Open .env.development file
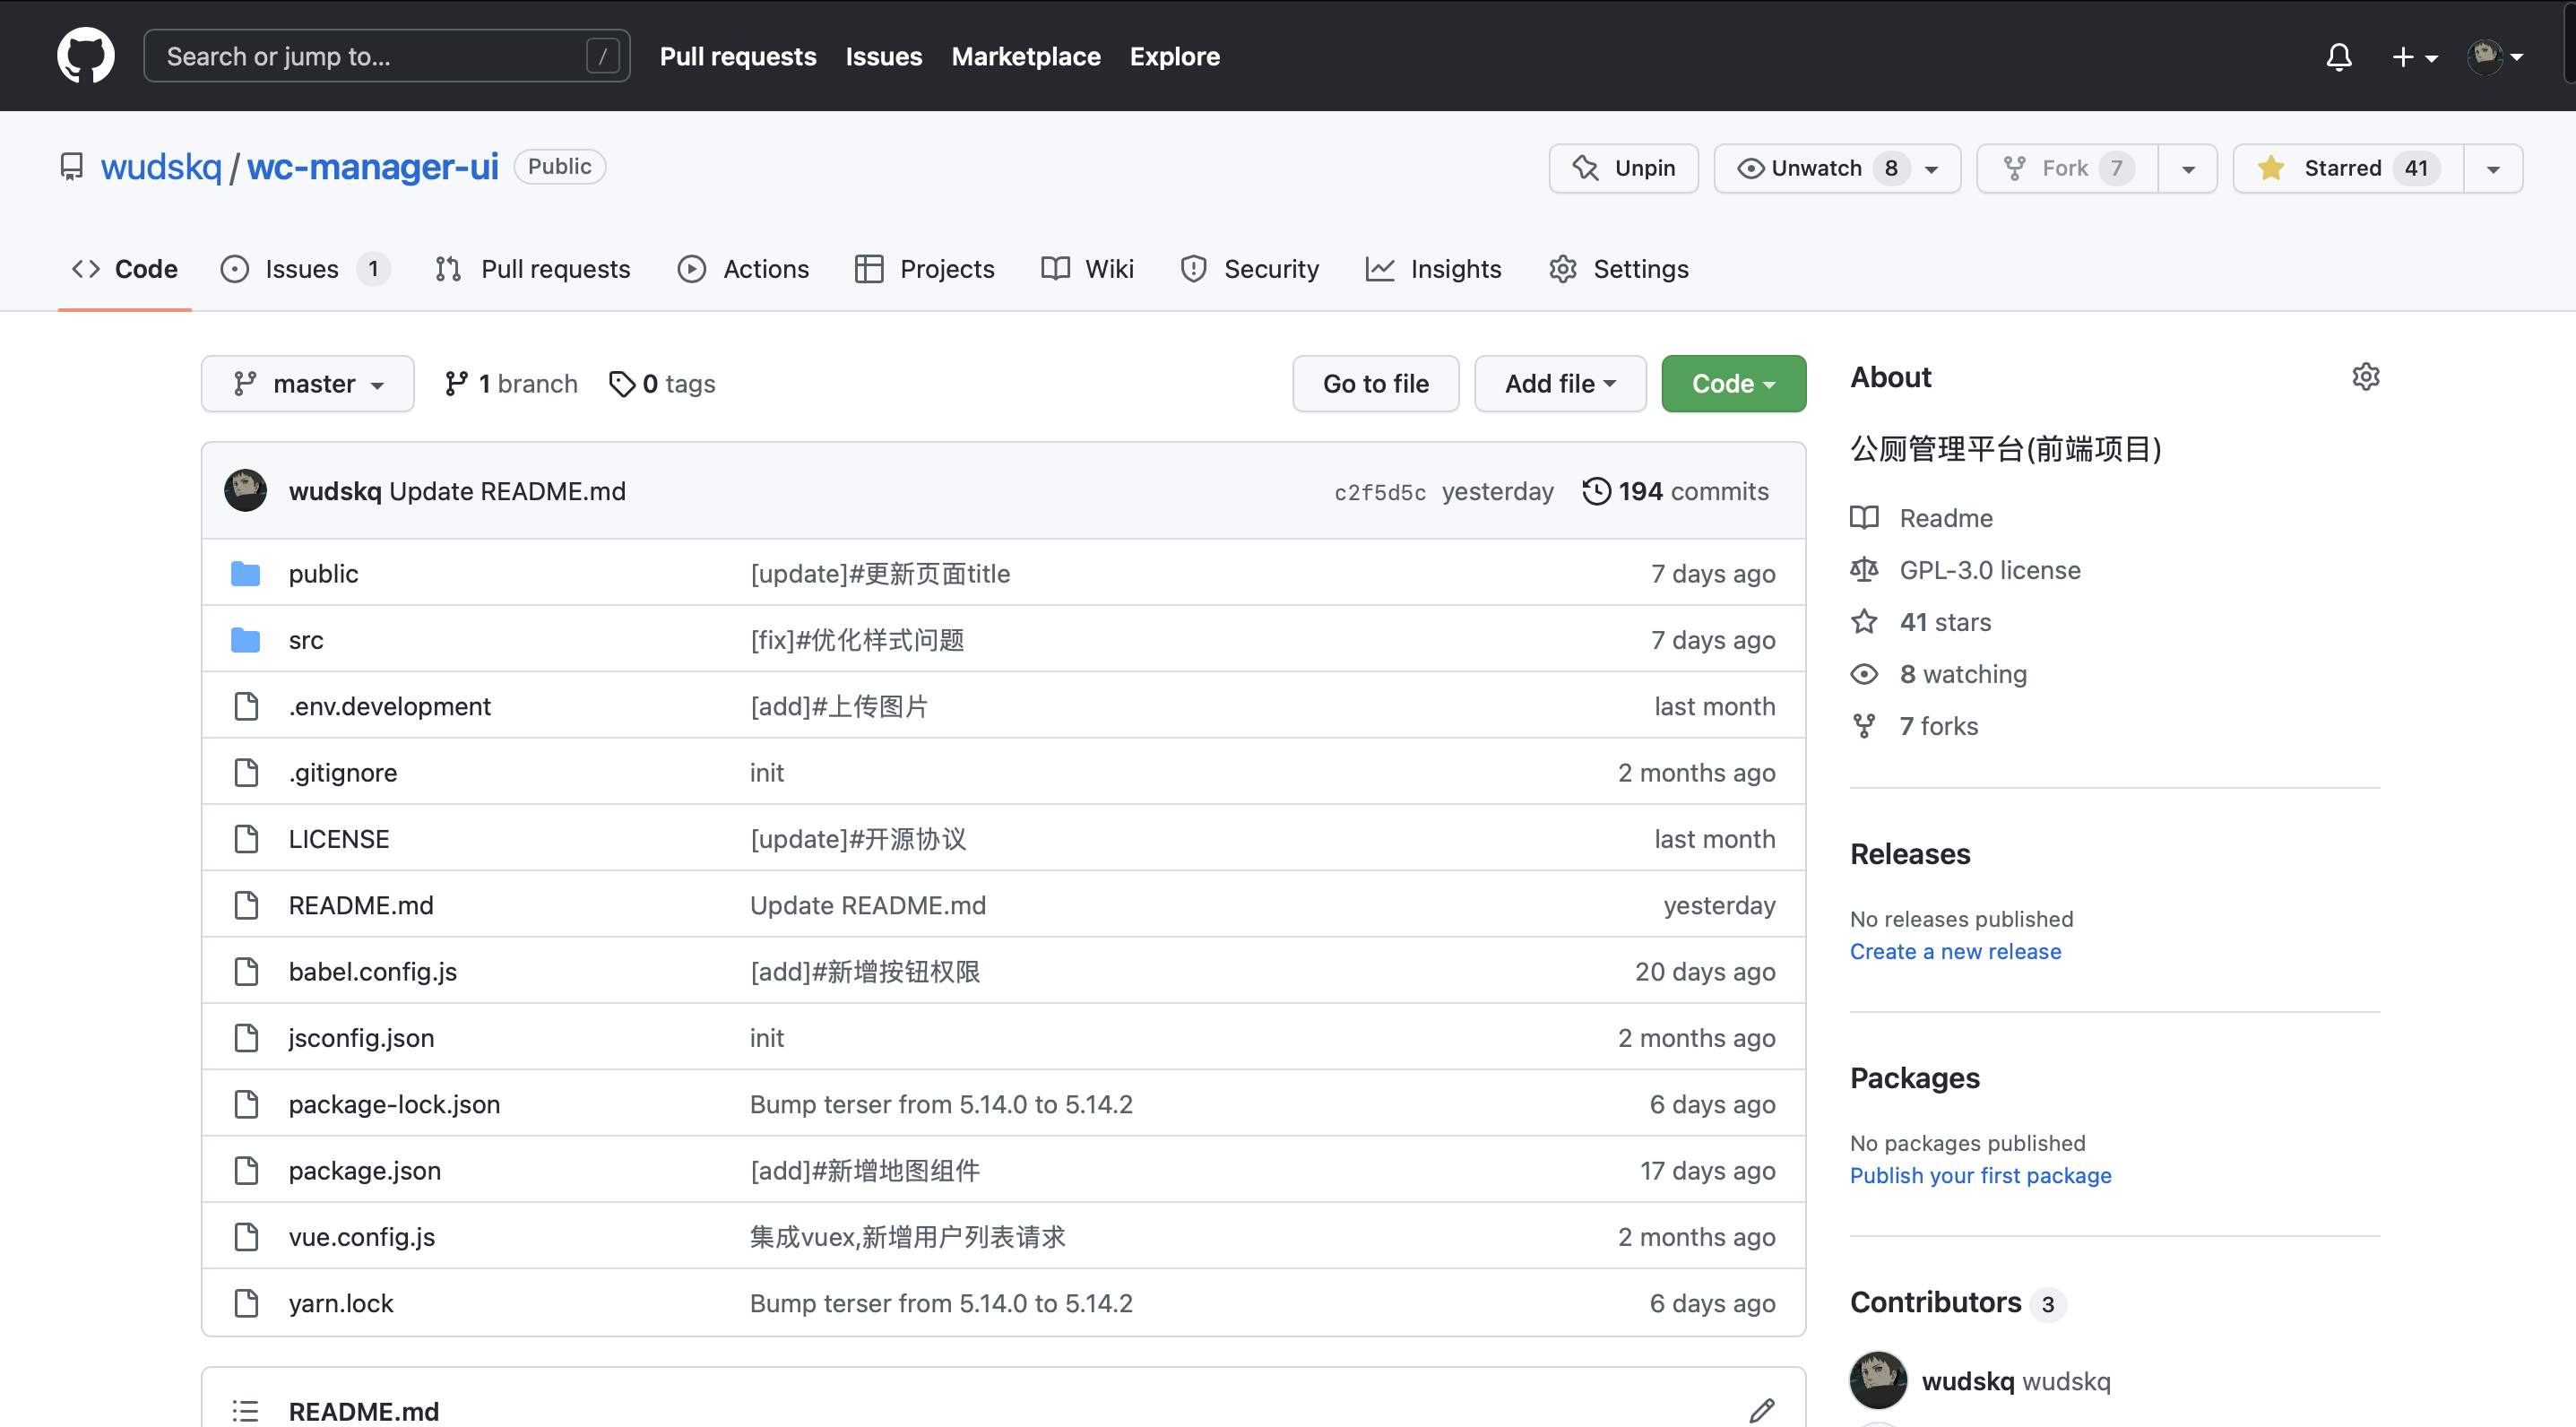The image size is (2576, 1427). pyautogui.click(x=390, y=706)
